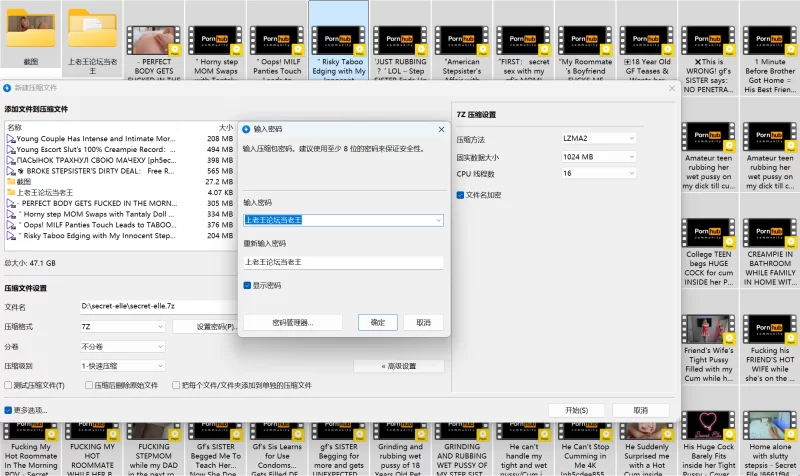This screenshot has width=800, height=476.
Task: Toggle the 文件名加密 checkbox
Action: pos(460,195)
